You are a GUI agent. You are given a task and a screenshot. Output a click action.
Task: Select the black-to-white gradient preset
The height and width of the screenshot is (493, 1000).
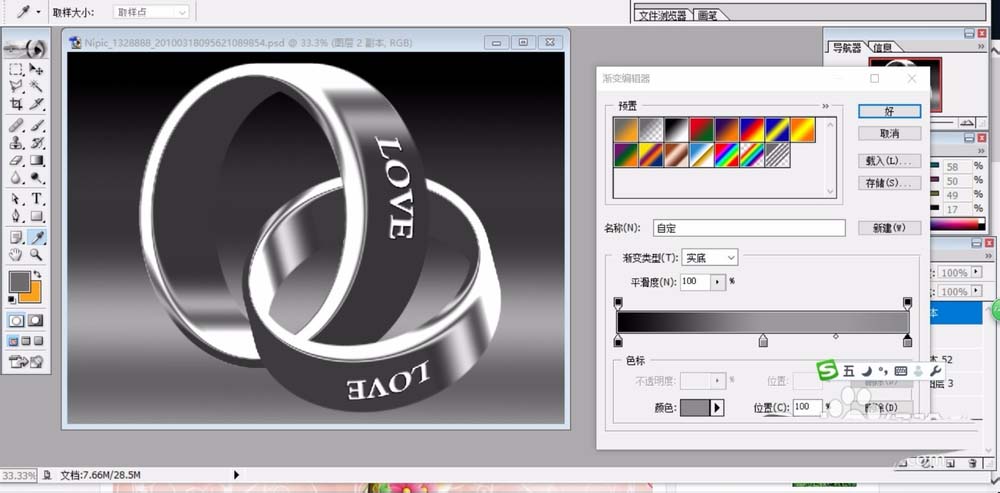677,129
